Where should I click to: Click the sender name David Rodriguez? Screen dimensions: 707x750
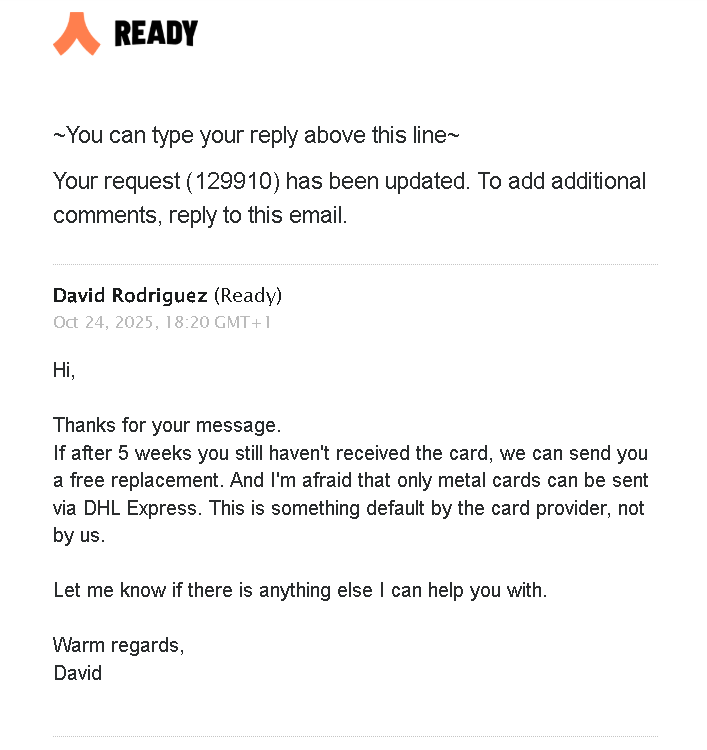[130, 295]
